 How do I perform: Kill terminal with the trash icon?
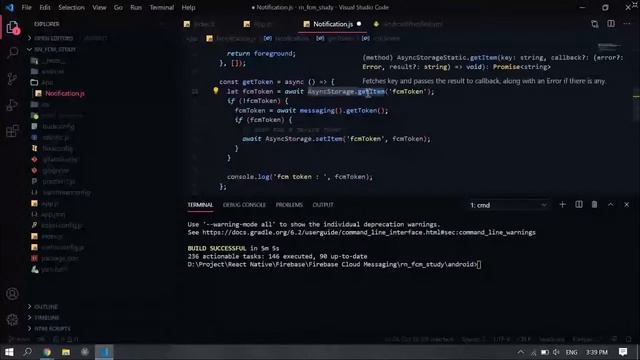(594, 204)
